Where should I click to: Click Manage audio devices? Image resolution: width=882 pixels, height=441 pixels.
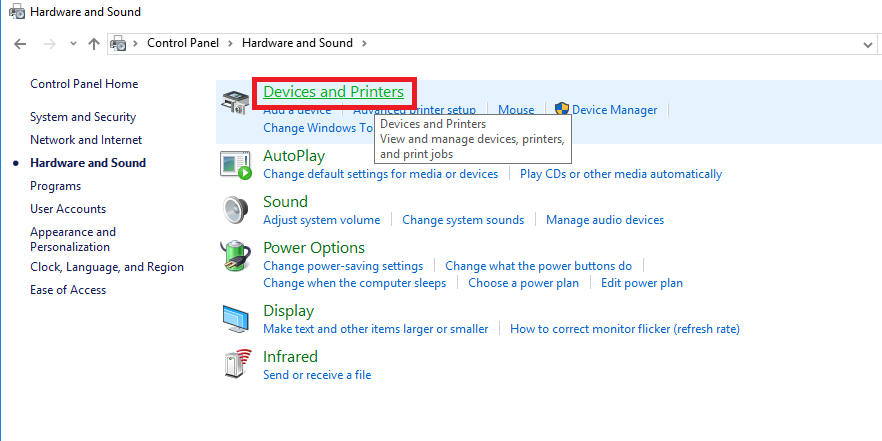pyautogui.click(x=605, y=219)
